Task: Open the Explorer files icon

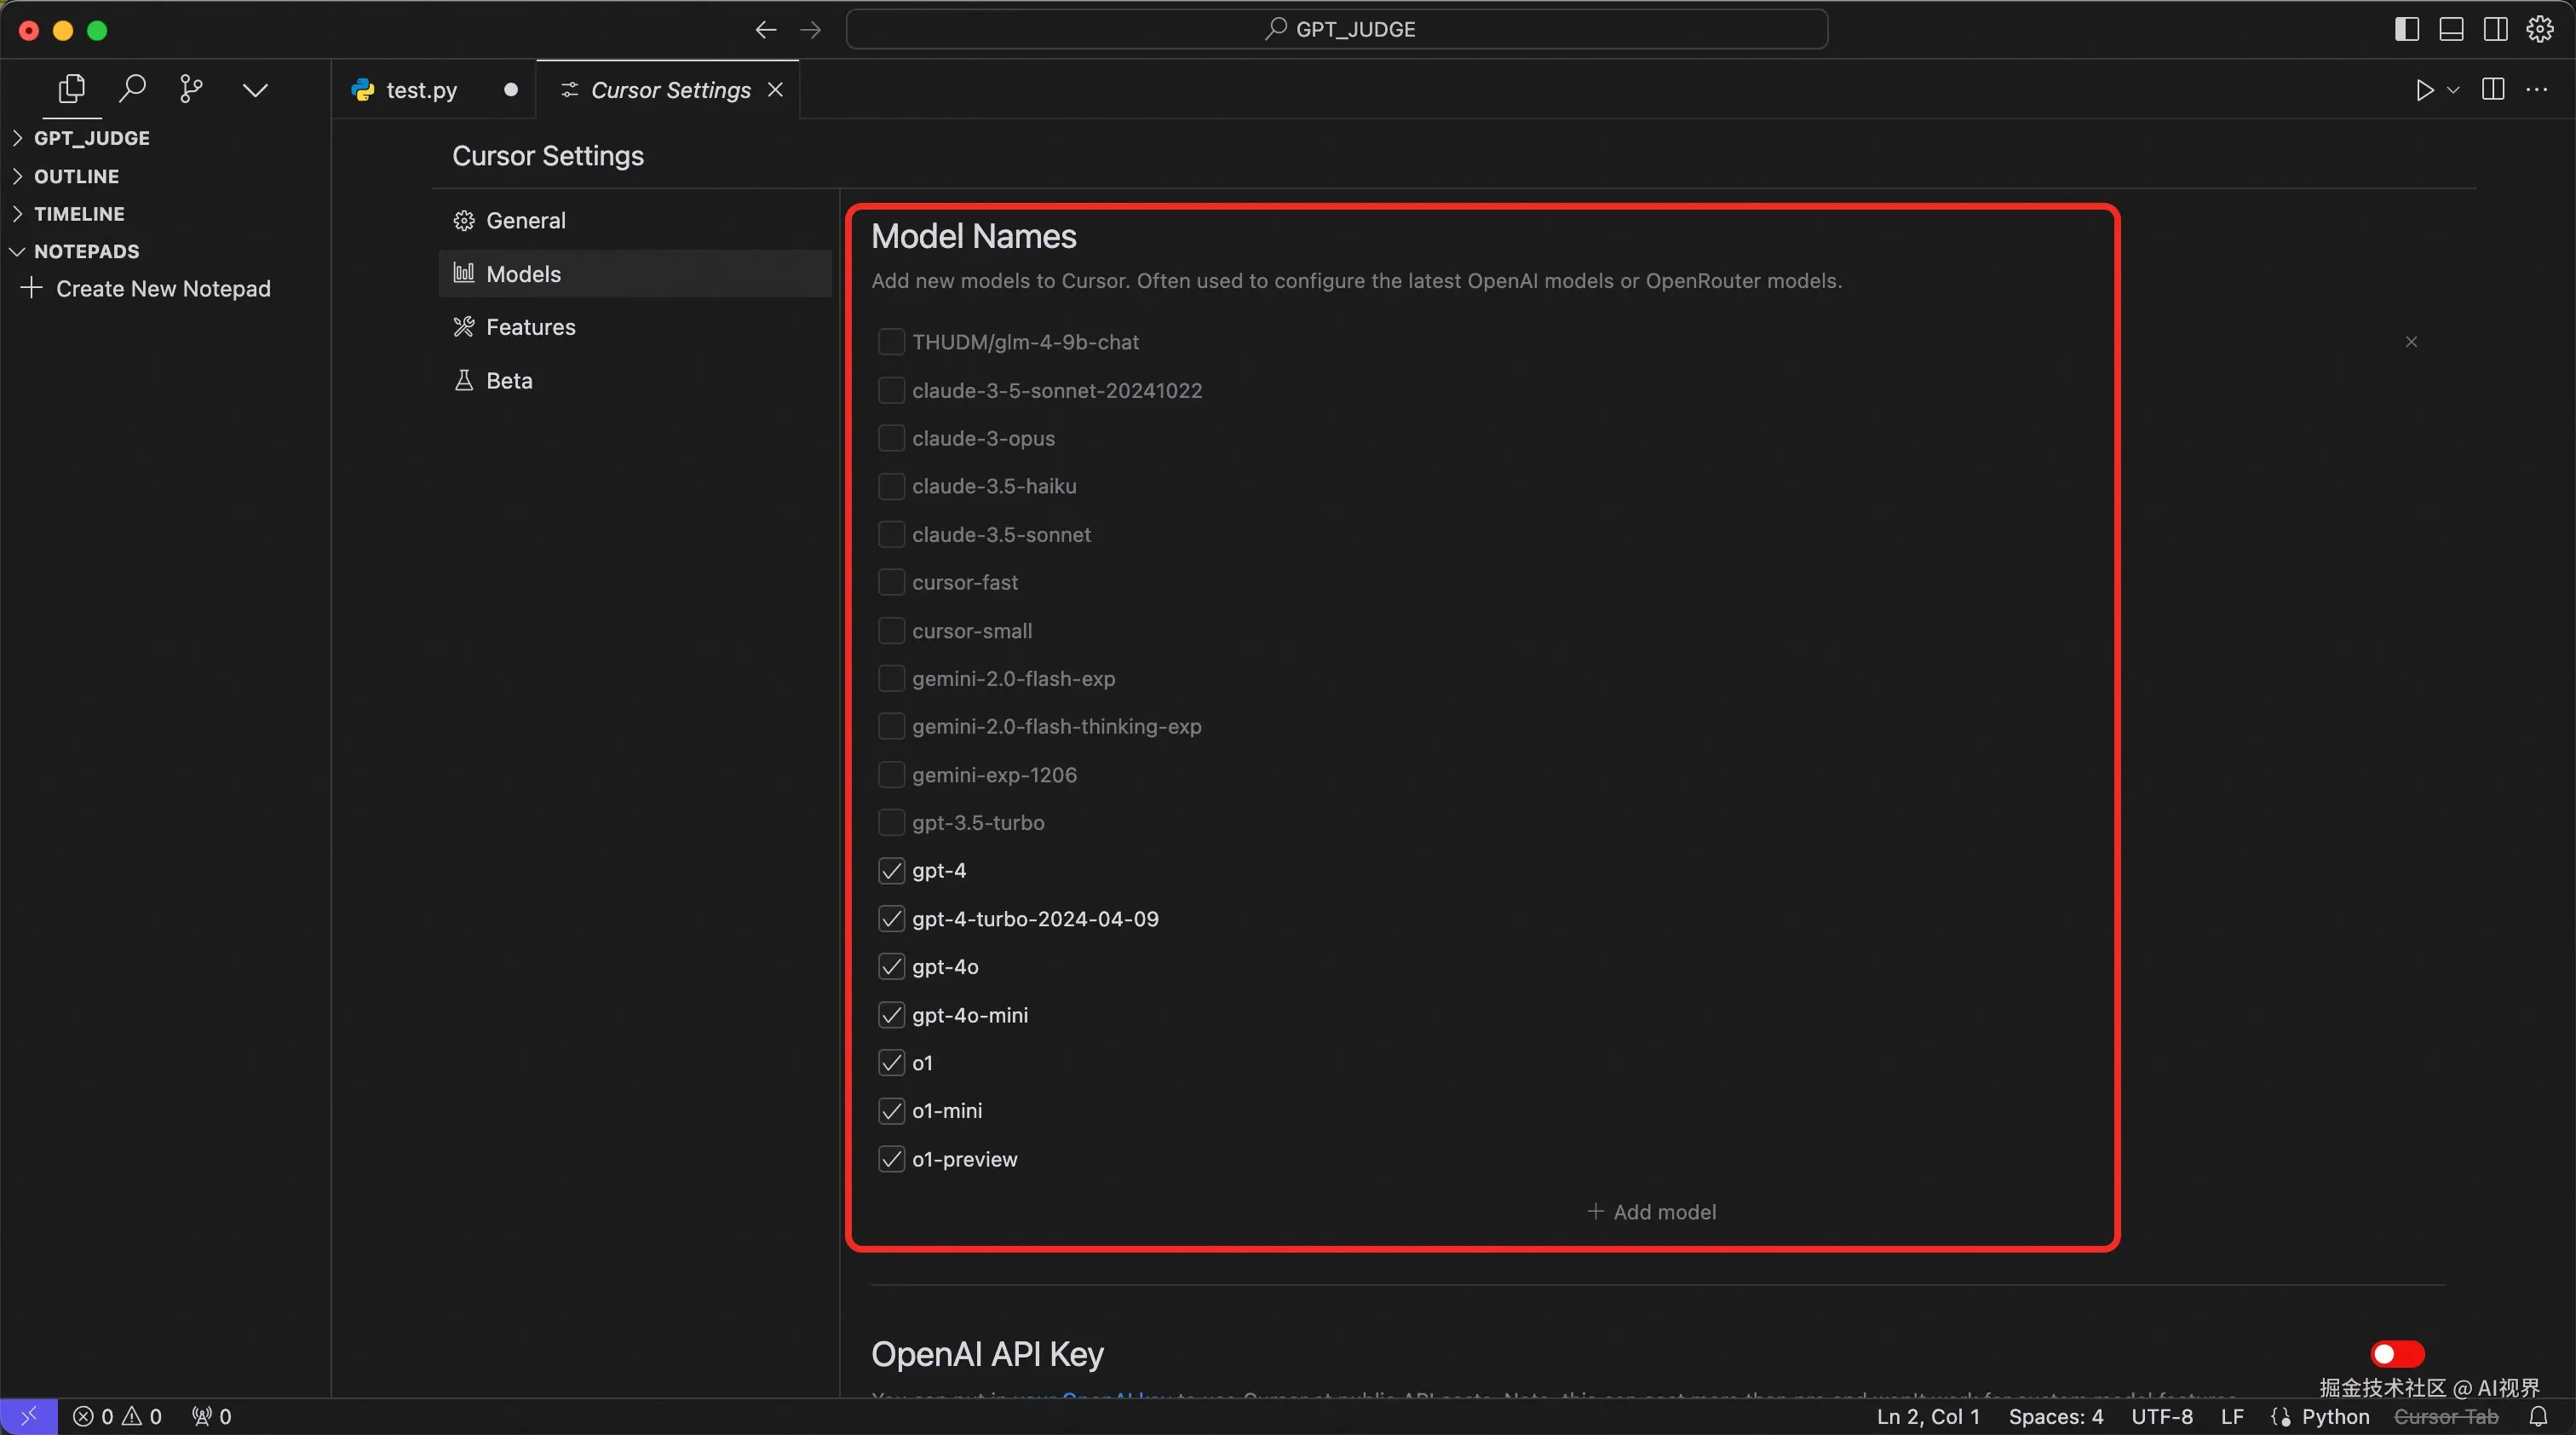Action: pyautogui.click(x=71, y=89)
